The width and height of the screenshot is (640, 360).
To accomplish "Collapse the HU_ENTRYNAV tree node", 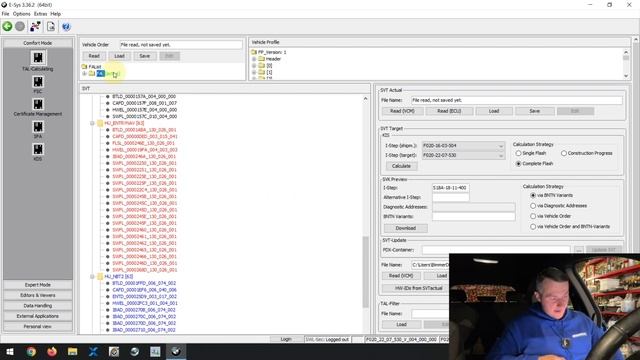I will (x=92, y=123).
